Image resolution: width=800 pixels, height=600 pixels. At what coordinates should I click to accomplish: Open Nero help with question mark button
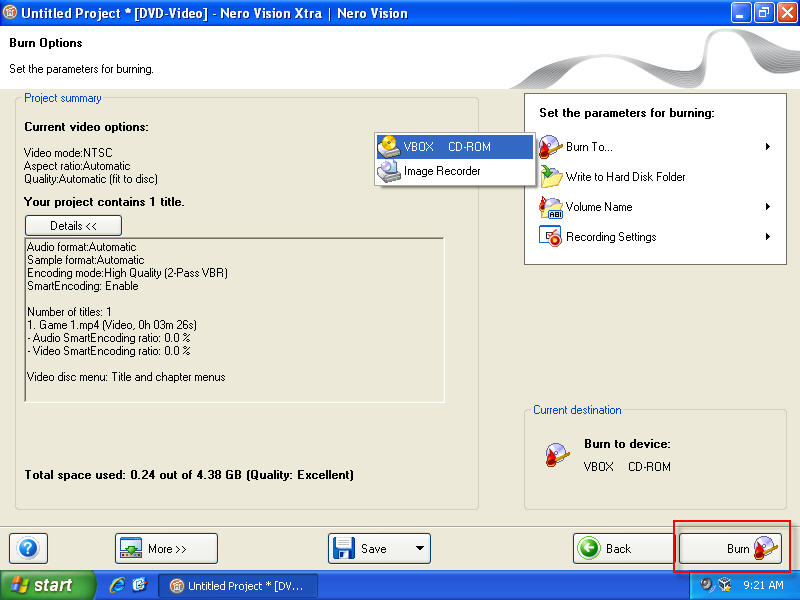tap(29, 548)
